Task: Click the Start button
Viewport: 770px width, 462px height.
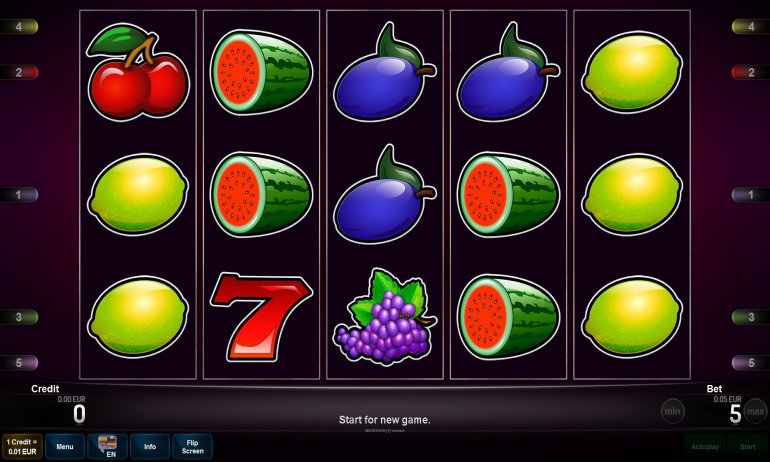Action: (x=747, y=446)
